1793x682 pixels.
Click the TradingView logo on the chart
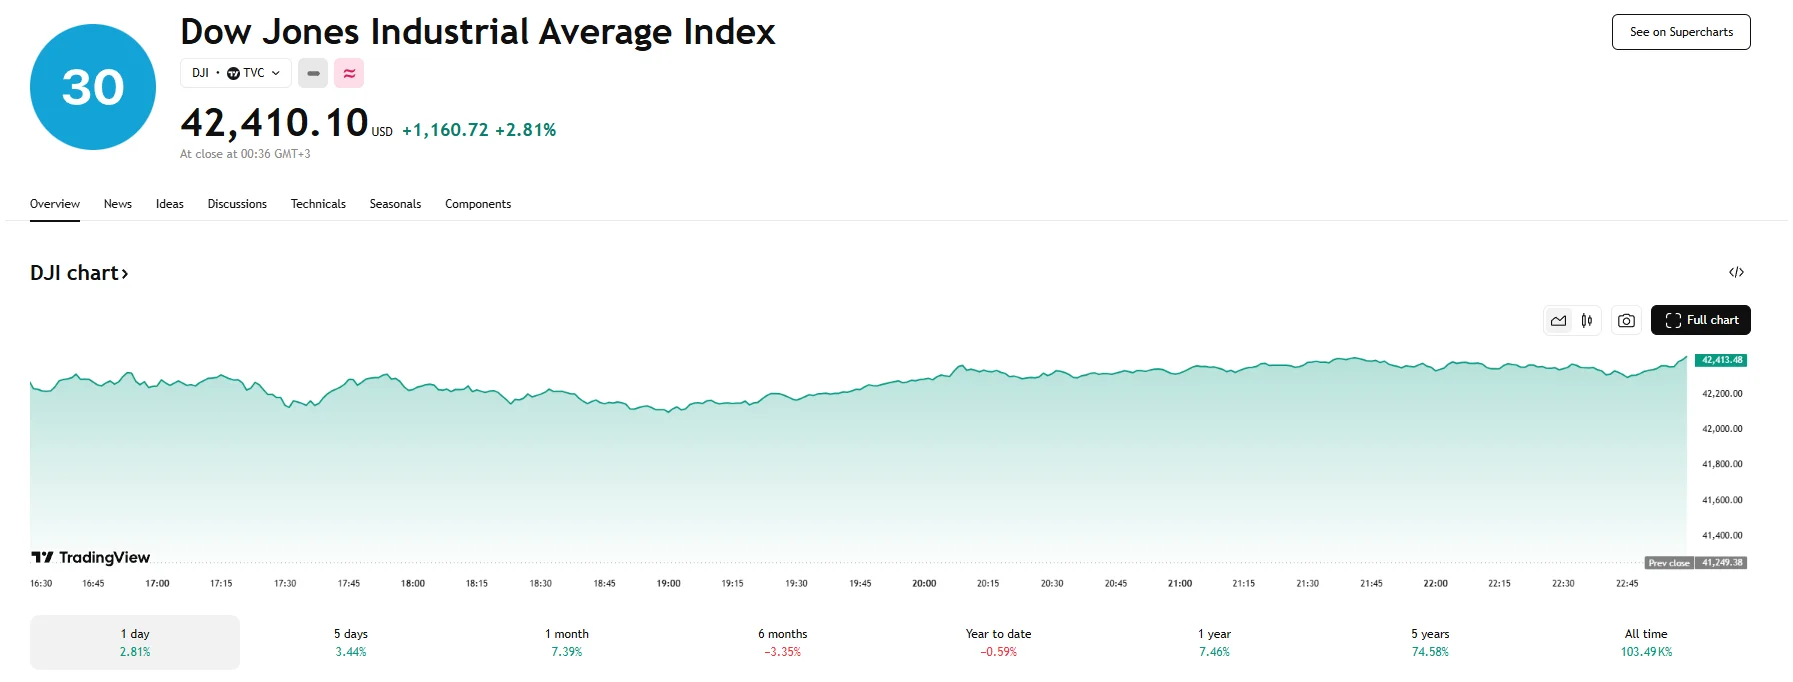click(90, 556)
